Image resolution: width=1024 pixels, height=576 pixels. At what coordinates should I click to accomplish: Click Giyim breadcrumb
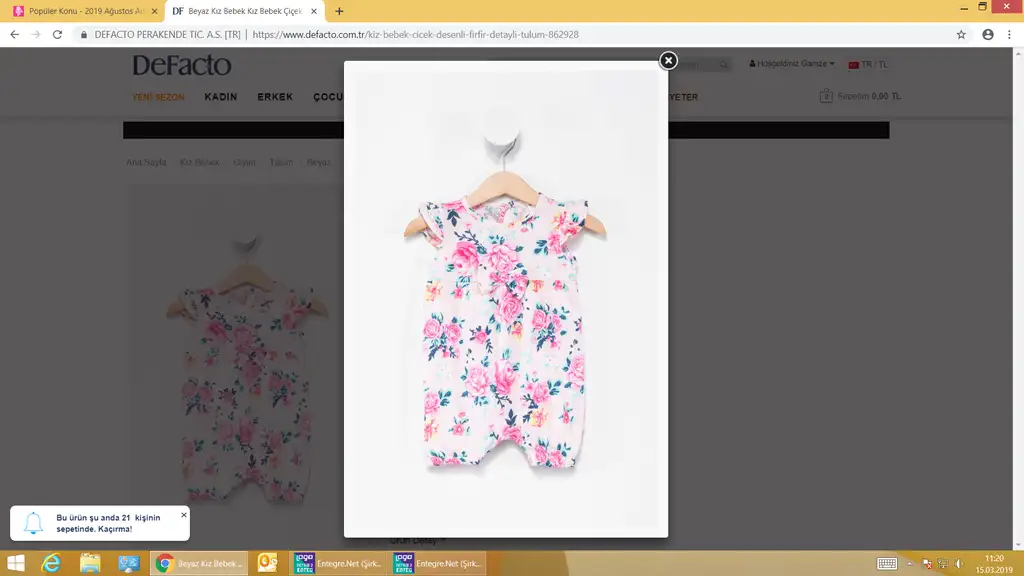coord(244,162)
